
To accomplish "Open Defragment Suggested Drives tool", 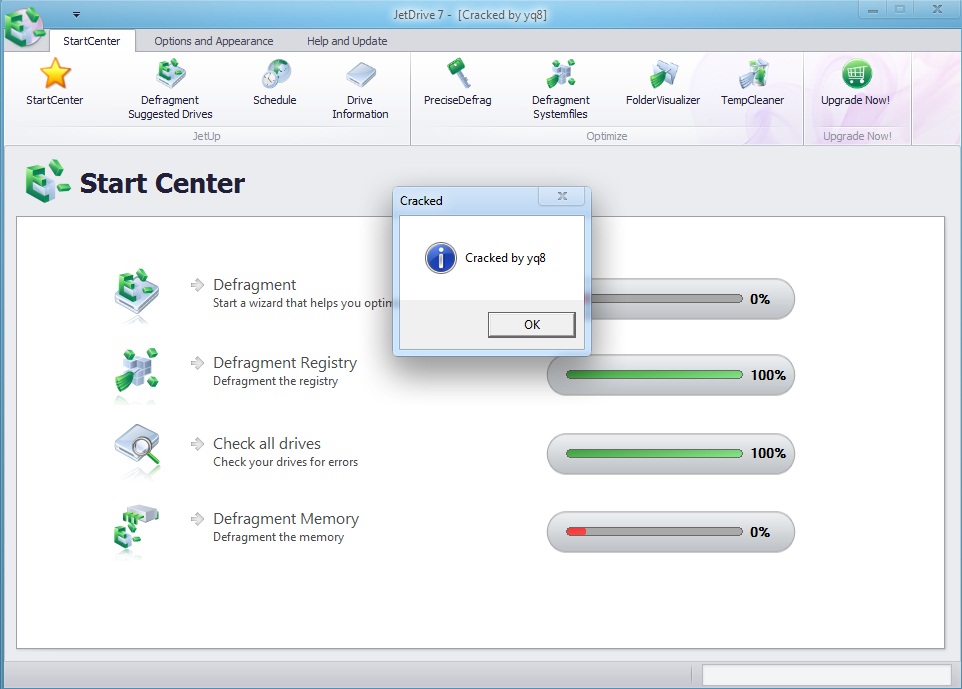I will pyautogui.click(x=170, y=89).
